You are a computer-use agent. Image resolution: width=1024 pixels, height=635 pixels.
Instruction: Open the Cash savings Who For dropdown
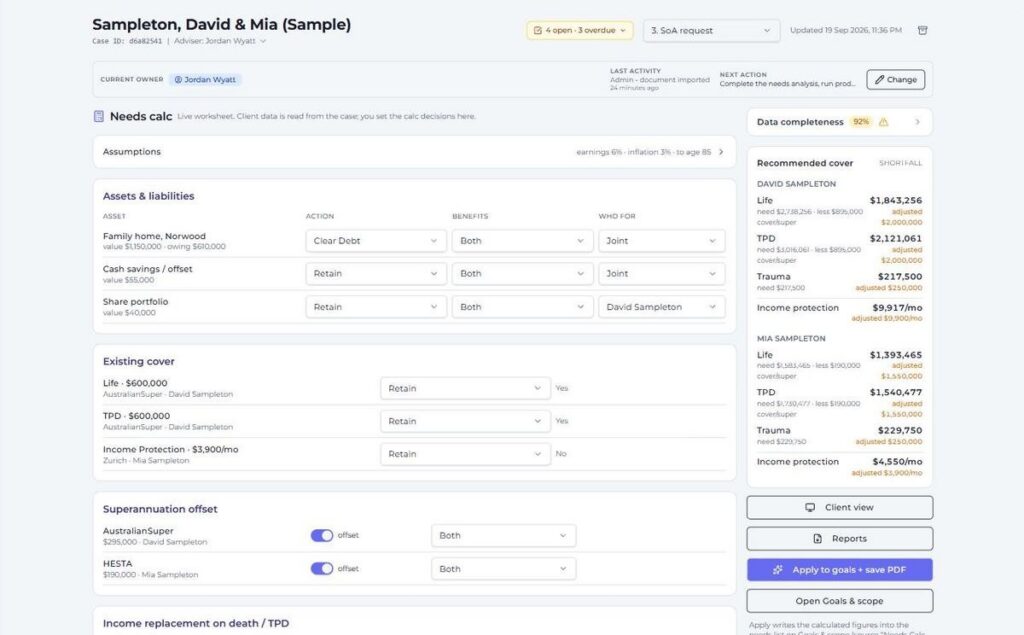tap(662, 274)
